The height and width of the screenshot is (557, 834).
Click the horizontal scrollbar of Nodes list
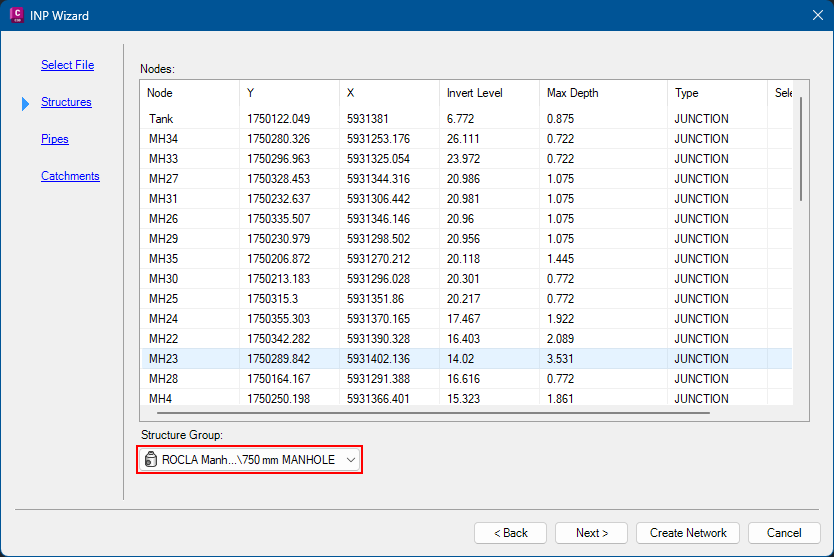[433, 412]
